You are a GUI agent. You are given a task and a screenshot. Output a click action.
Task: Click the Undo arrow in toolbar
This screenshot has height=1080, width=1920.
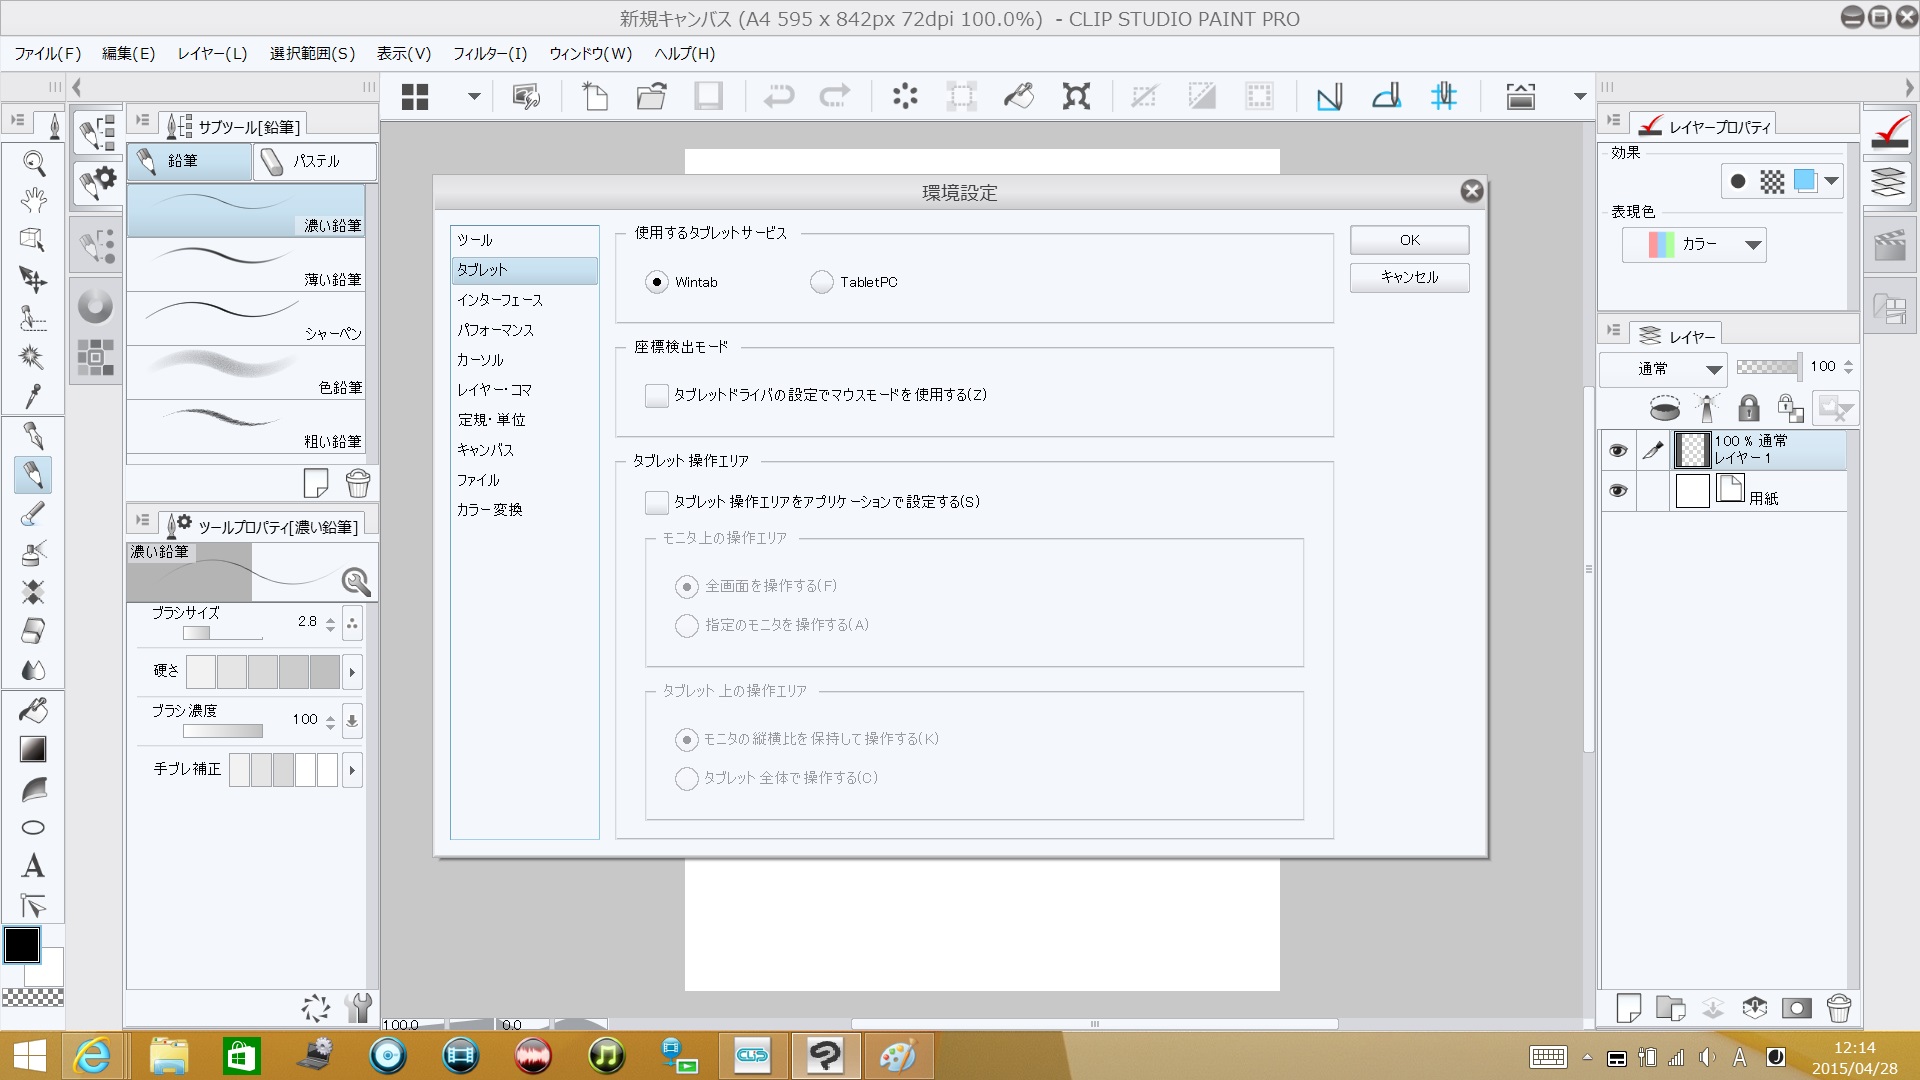(778, 96)
